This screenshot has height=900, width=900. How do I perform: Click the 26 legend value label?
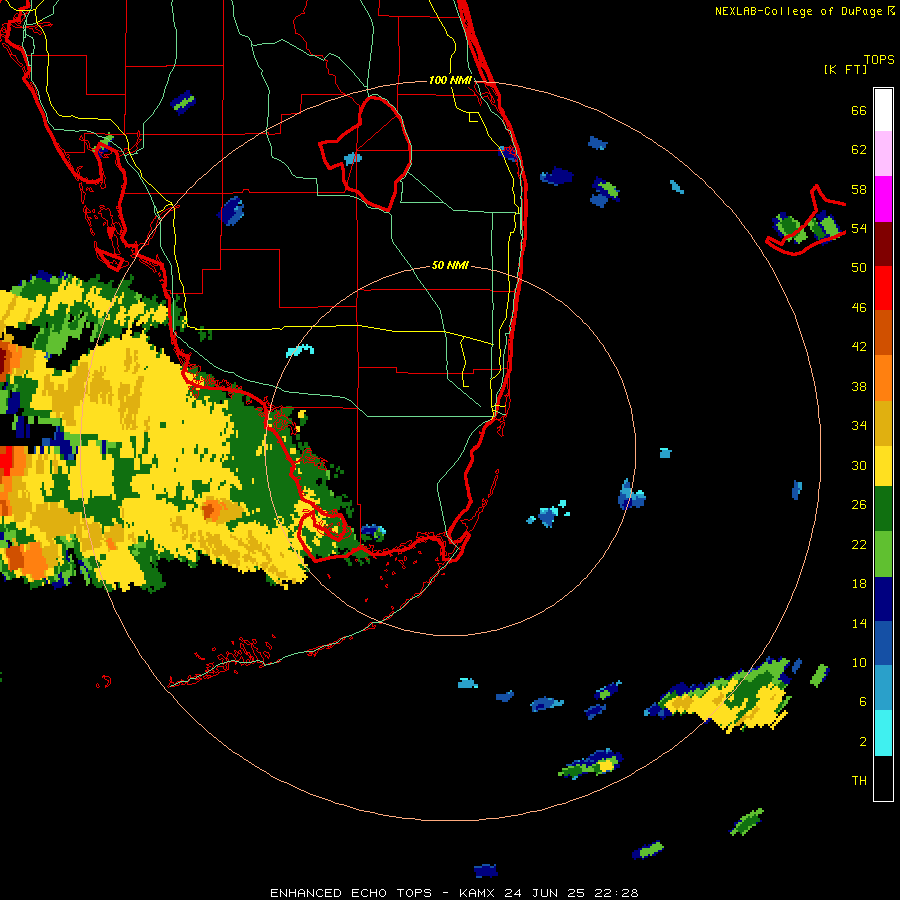[859, 505]
